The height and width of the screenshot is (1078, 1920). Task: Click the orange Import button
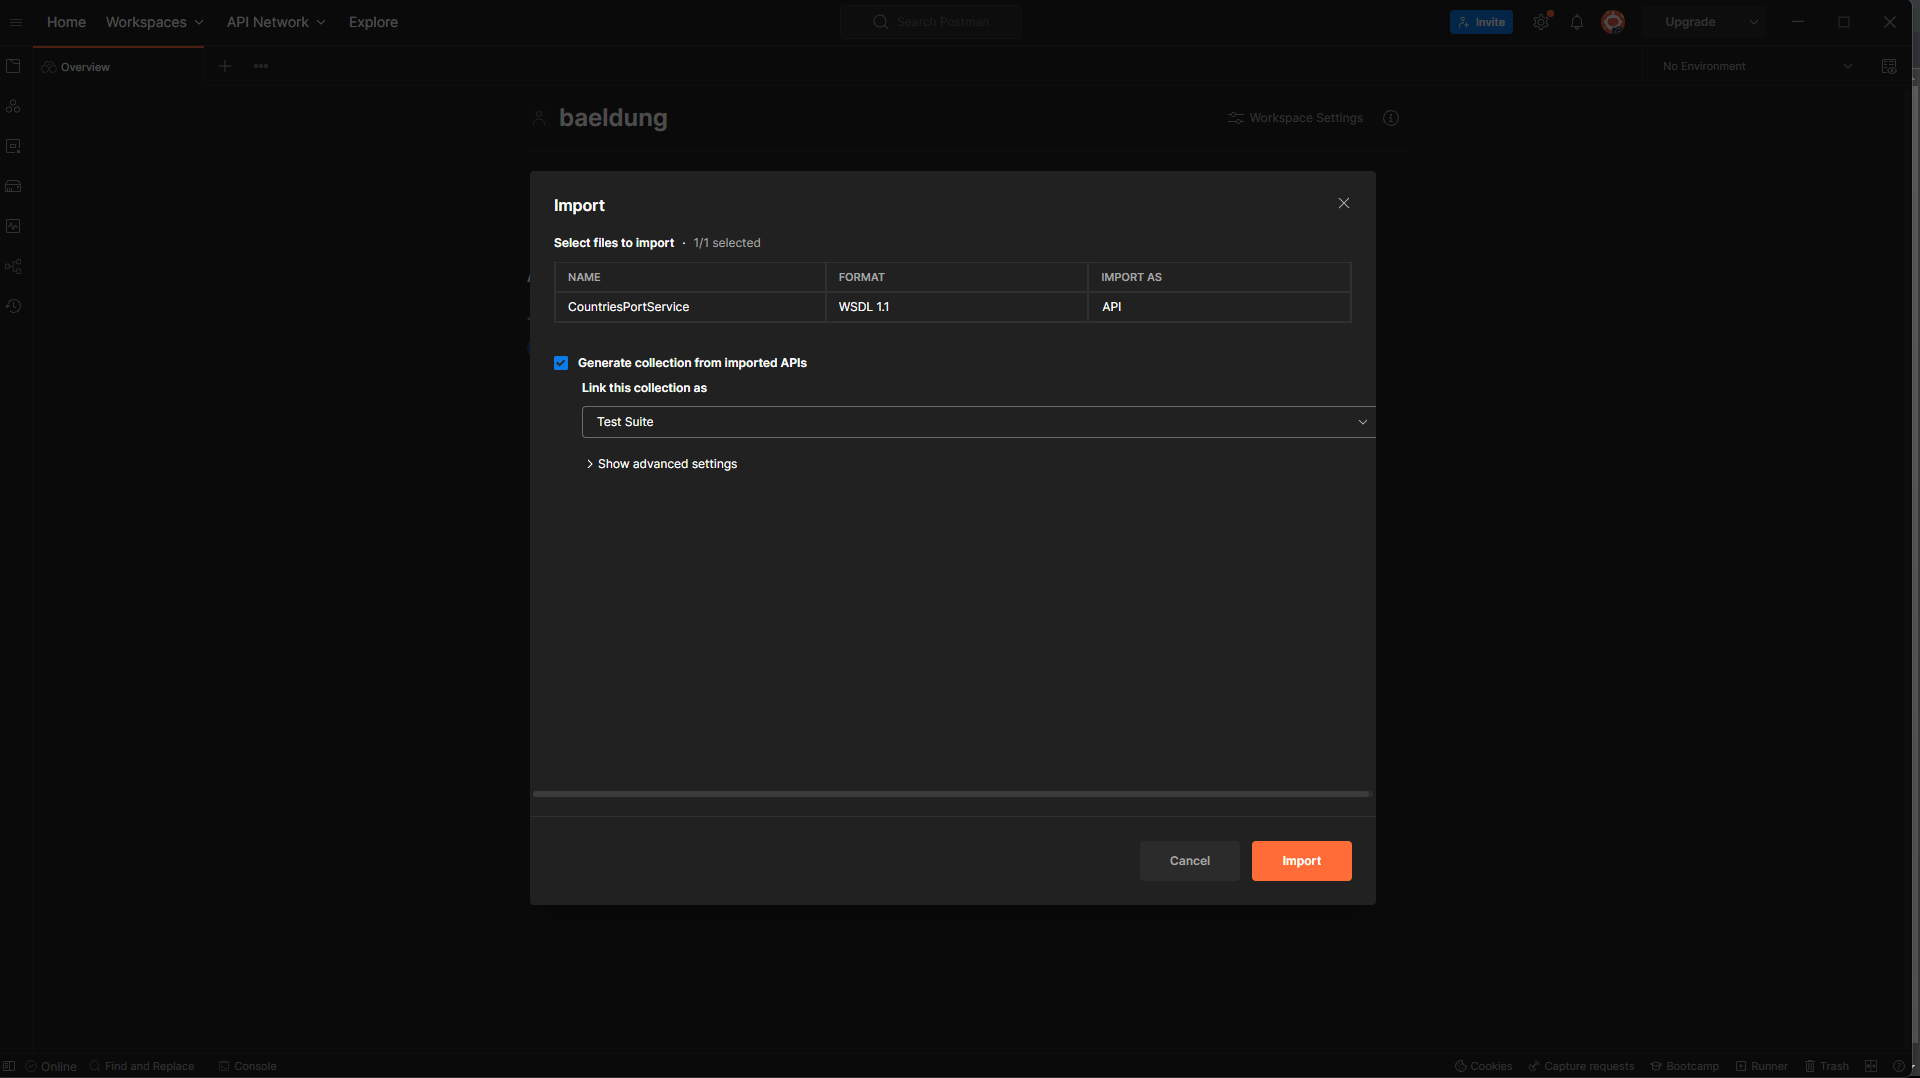(x=1301, y=861)
